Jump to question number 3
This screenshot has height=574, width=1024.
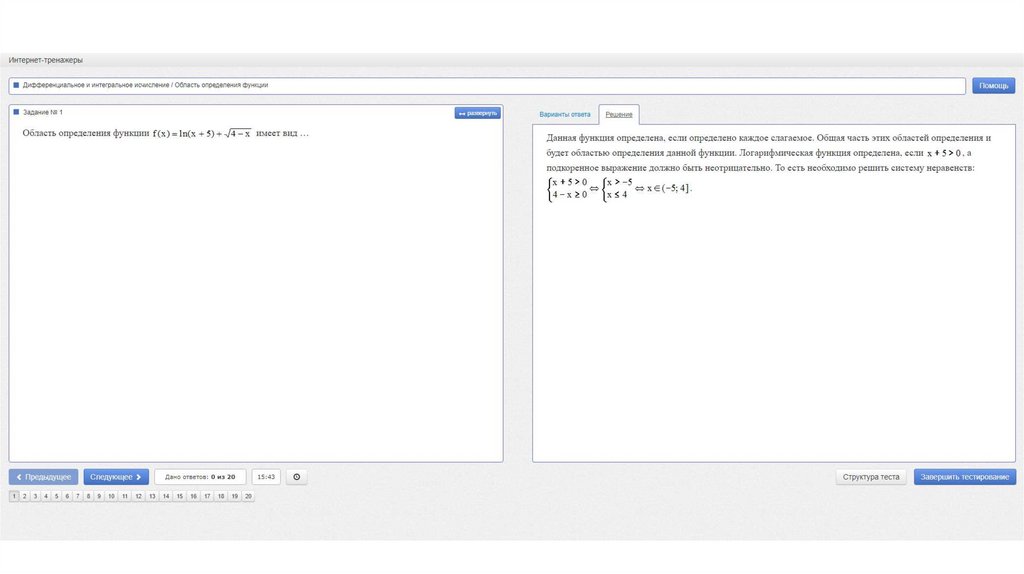(x=35, y=496)
